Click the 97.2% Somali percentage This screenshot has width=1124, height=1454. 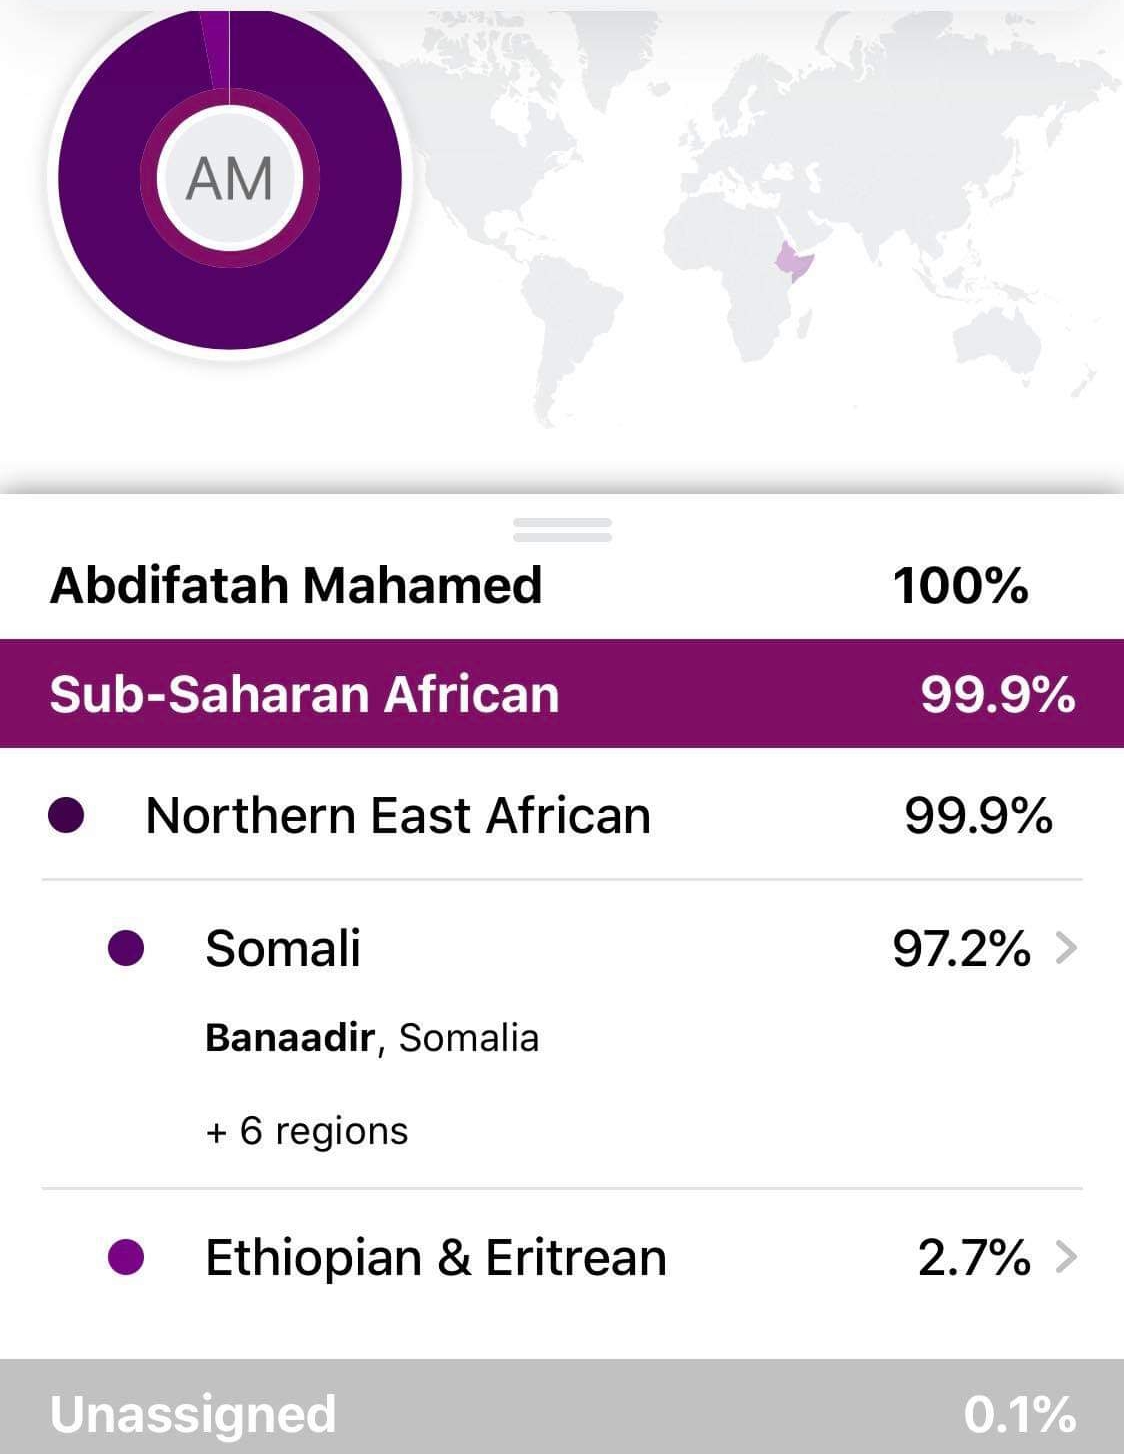point(961,948)
